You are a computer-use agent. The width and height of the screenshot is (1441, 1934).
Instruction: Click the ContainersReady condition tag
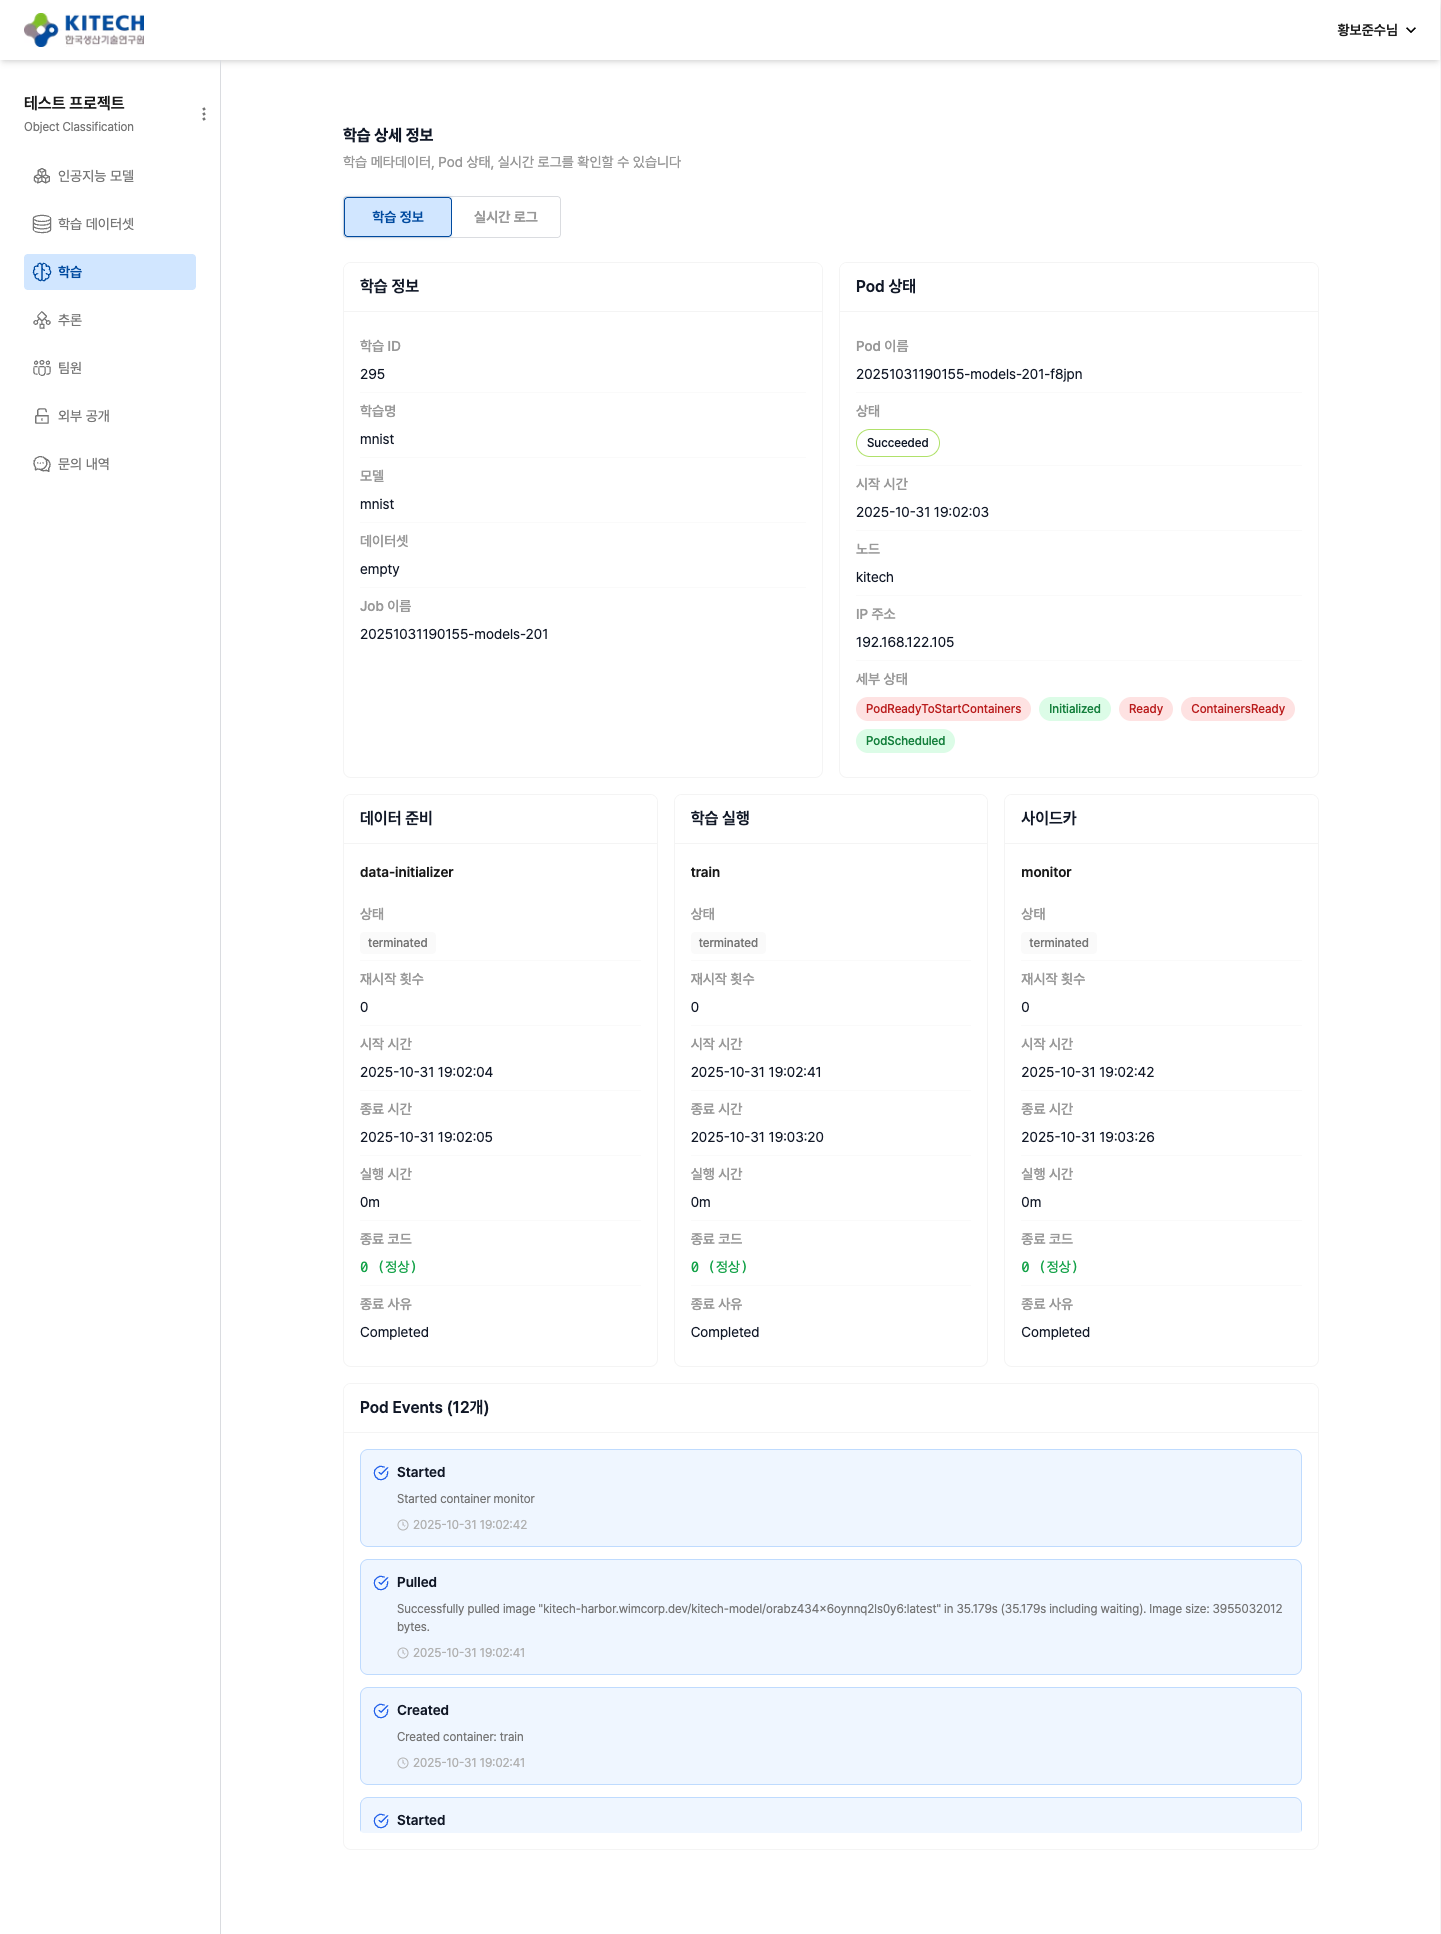point(1237,709)
